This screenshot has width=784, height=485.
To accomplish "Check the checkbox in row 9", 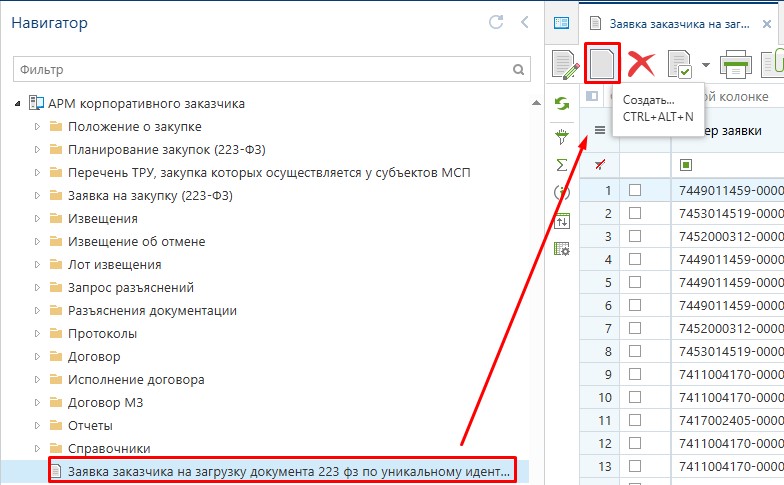I will tap(635, 374).
